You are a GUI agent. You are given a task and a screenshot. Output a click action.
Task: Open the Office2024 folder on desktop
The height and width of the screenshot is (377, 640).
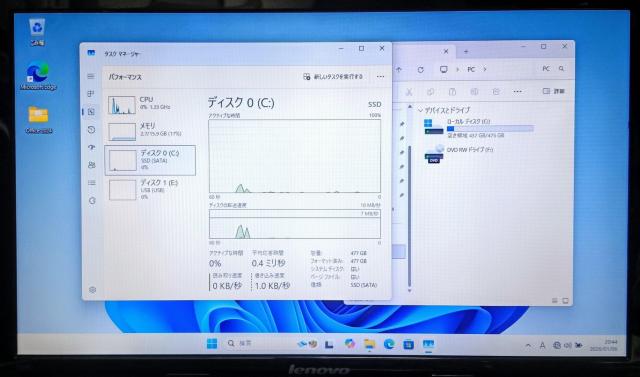[x=38, y=120]
